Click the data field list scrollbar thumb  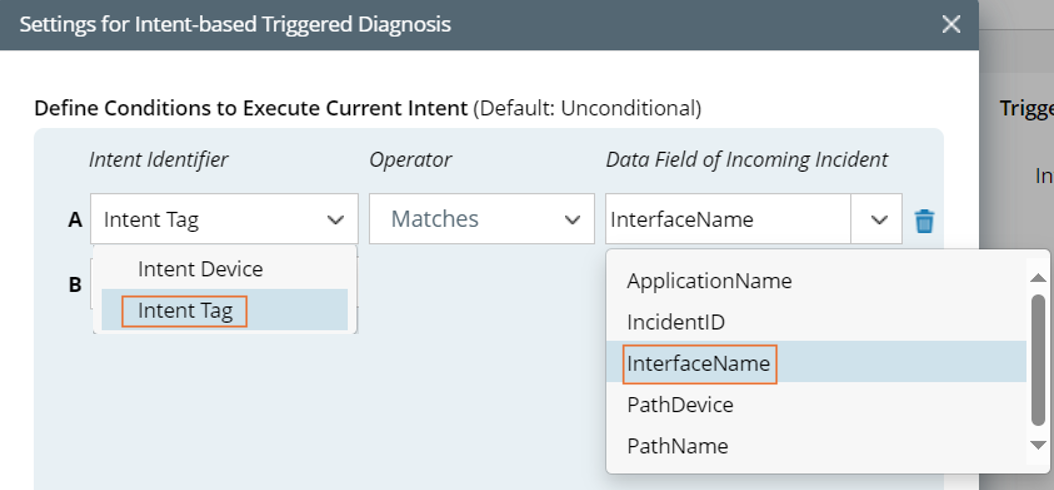pos(1039,360)
